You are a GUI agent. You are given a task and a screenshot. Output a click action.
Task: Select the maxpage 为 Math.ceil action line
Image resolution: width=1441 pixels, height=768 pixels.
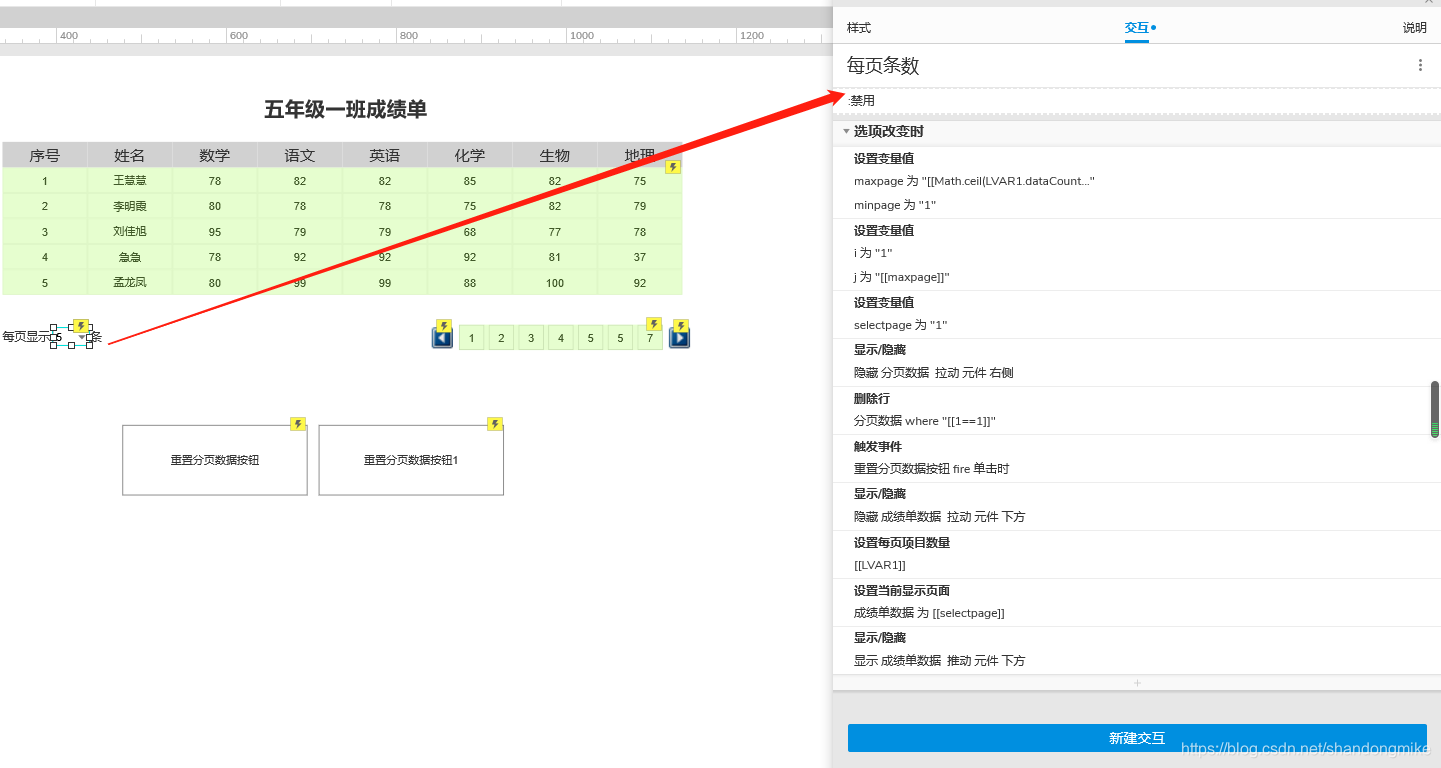[x=974, y=181]
